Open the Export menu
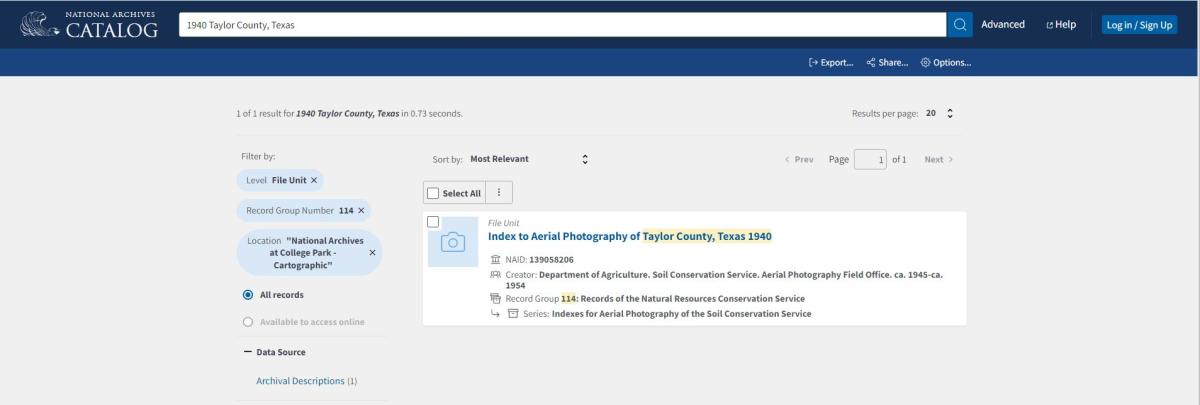Viewport: 1200px width, 405px height. click(830, 63)
